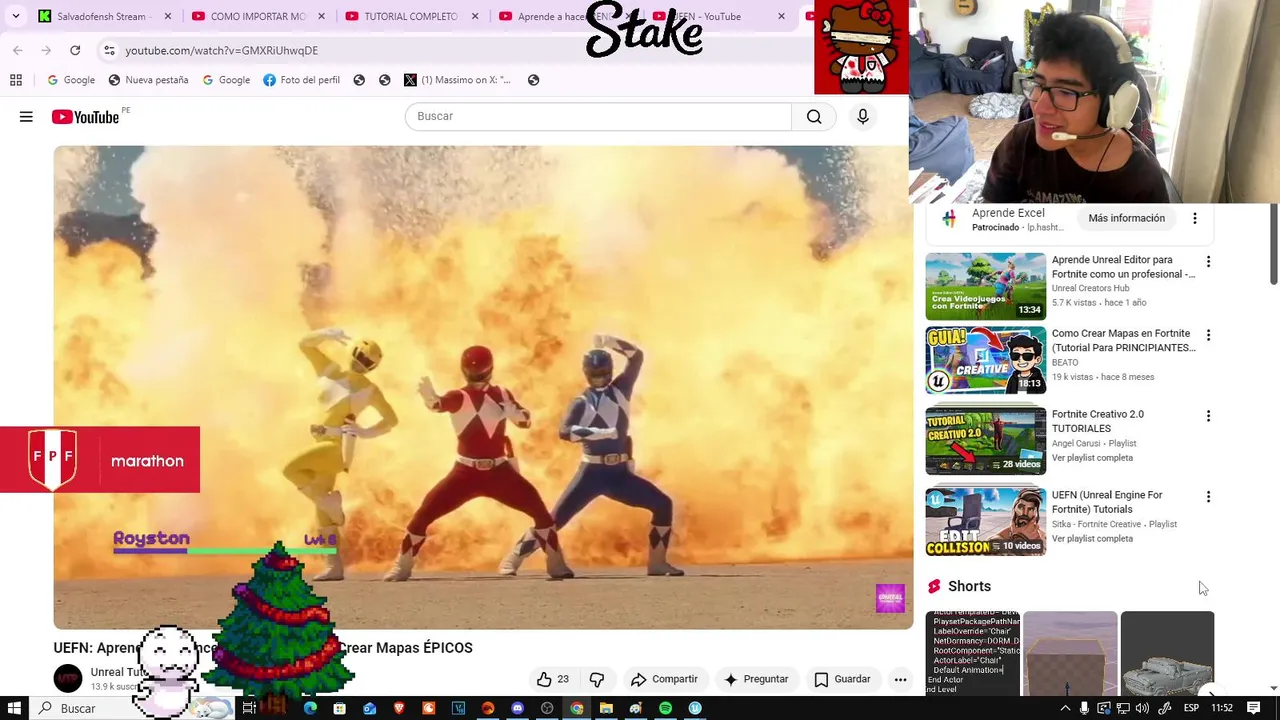Open Spotify from taskbar
This screenshot has width=1280, height=720.
click(665, 708)
